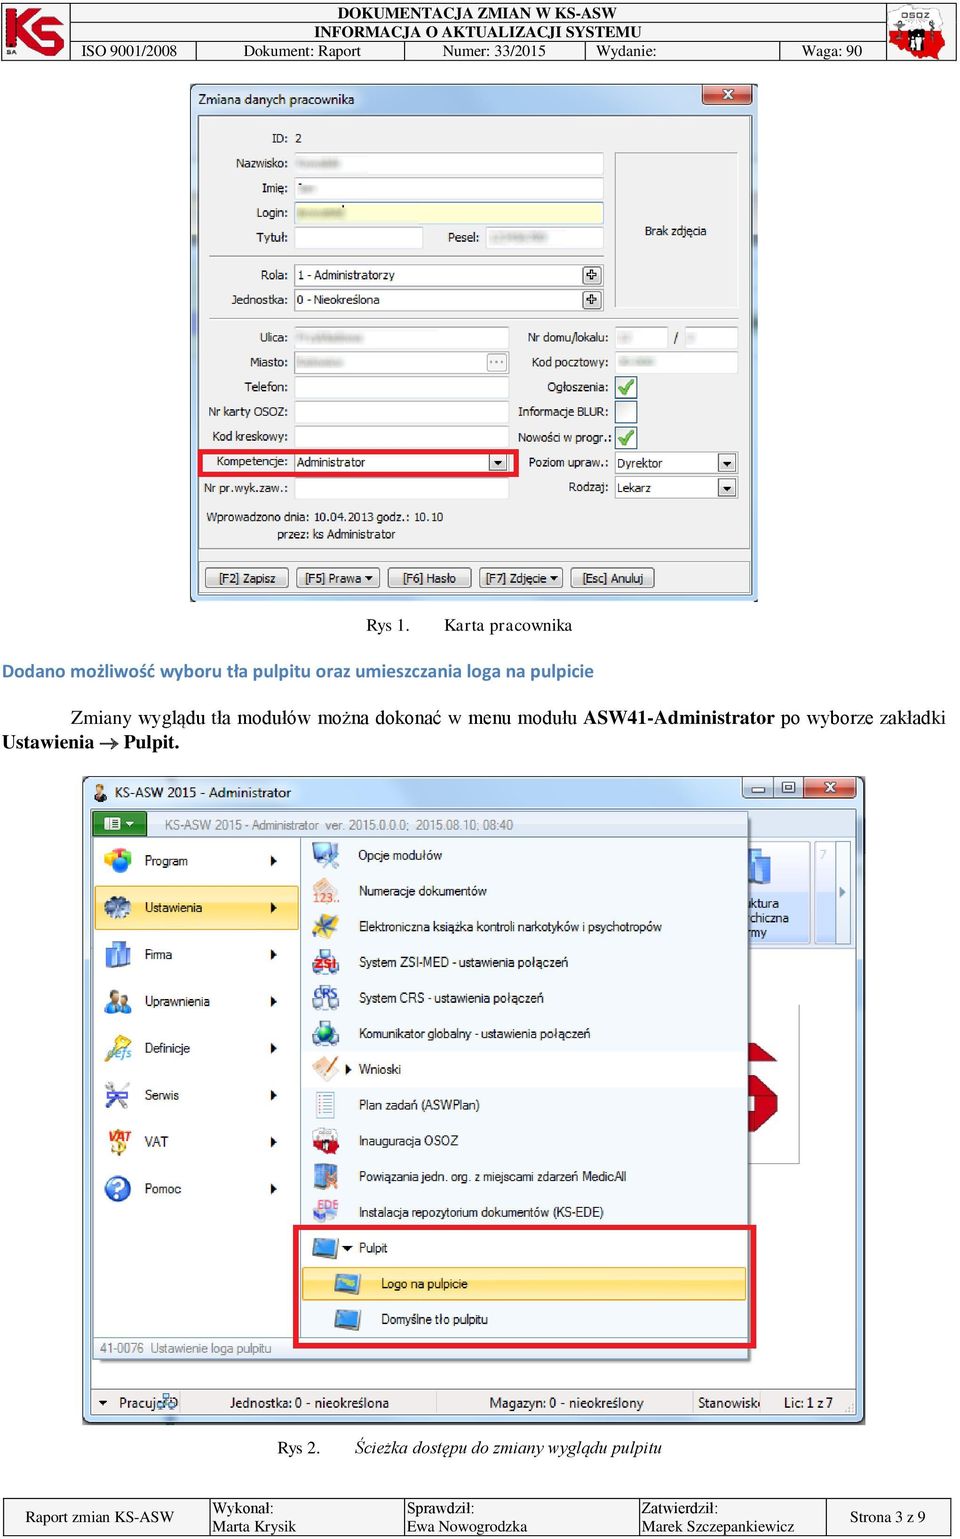Click the plus icon beside Jednostka field

click(x=592, y=299)
